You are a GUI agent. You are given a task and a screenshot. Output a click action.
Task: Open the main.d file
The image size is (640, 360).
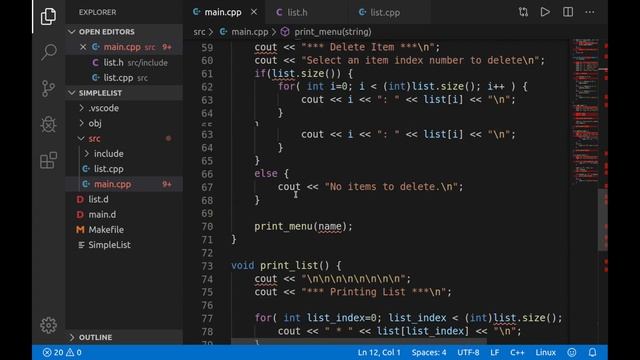pos(124,214)
